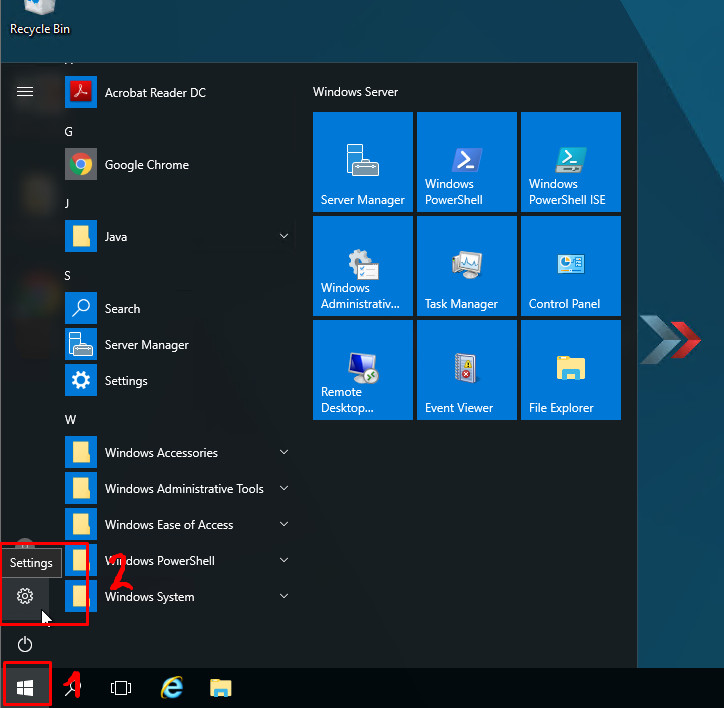Jump using the letter W header
Screen dimensions: 724x708
coord(70,420)
